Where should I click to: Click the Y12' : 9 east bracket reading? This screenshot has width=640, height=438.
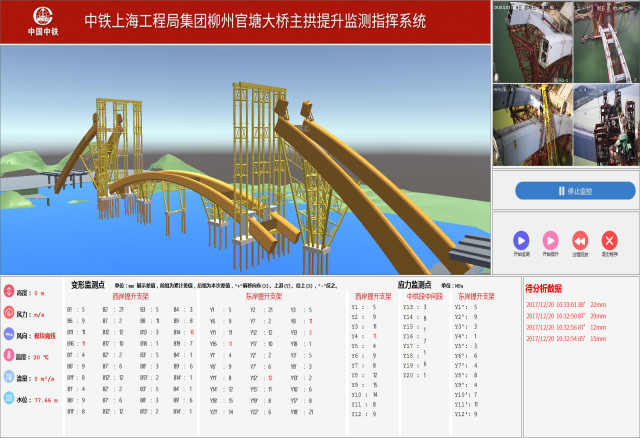[466, 414]
